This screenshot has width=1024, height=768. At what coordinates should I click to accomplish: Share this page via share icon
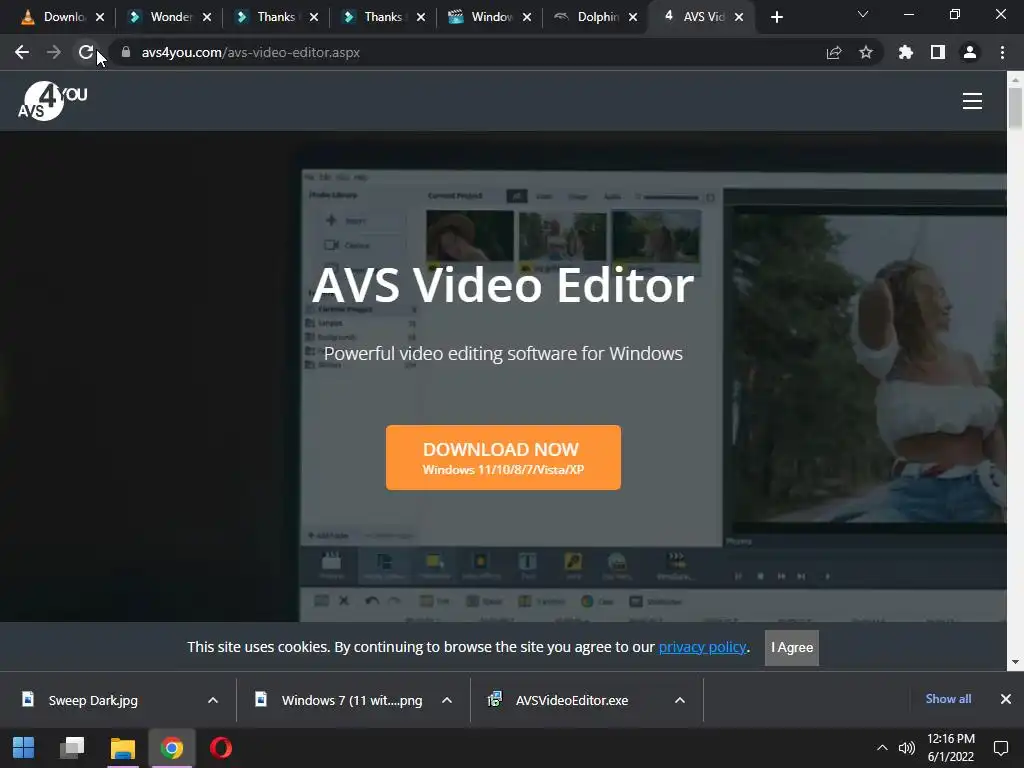point(834,52)
